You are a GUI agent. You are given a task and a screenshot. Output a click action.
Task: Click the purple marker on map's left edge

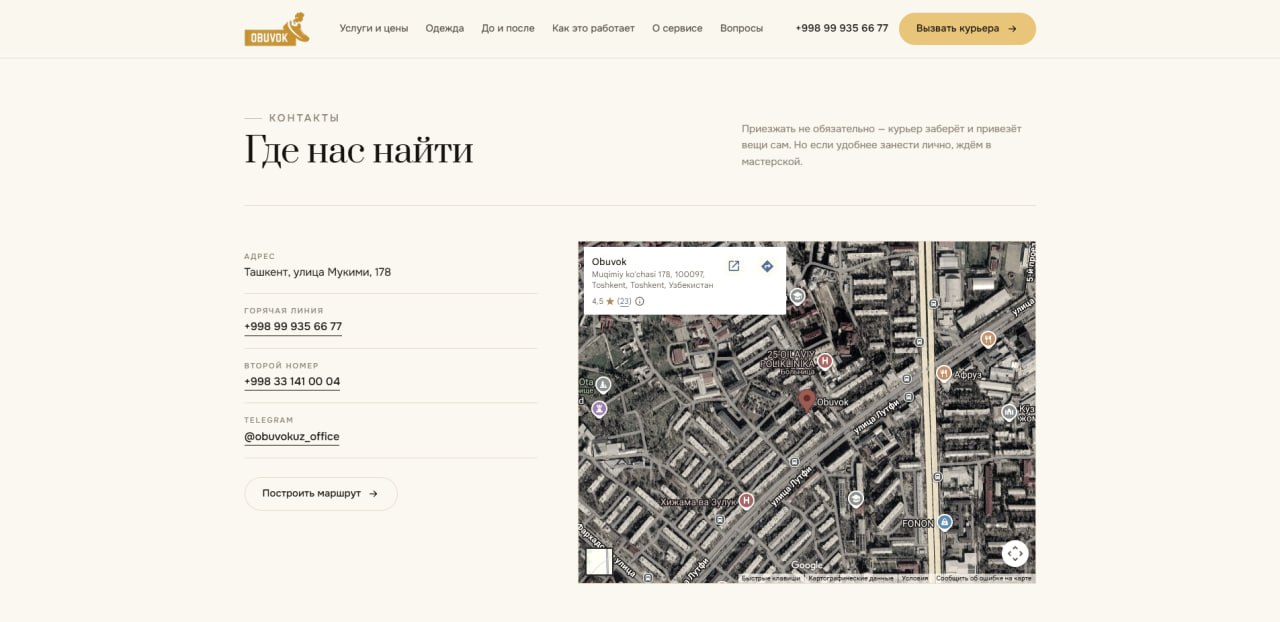click(599, 408)
